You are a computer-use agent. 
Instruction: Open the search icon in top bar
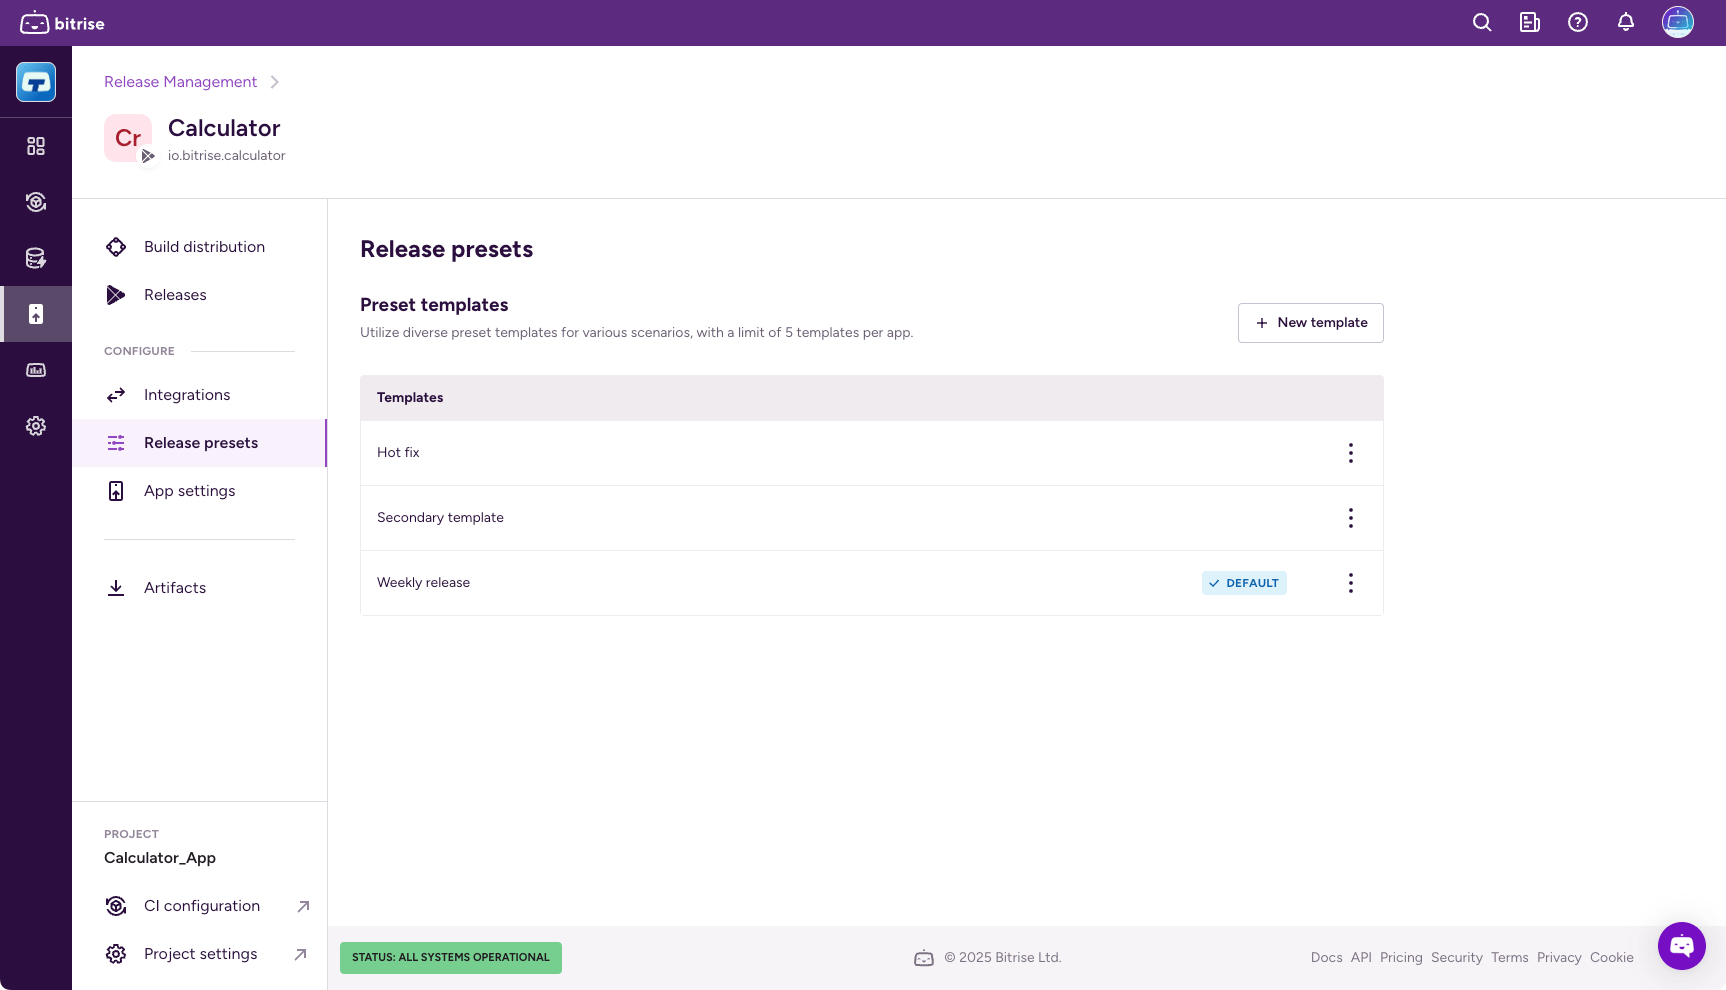(x=1482, y=22)
